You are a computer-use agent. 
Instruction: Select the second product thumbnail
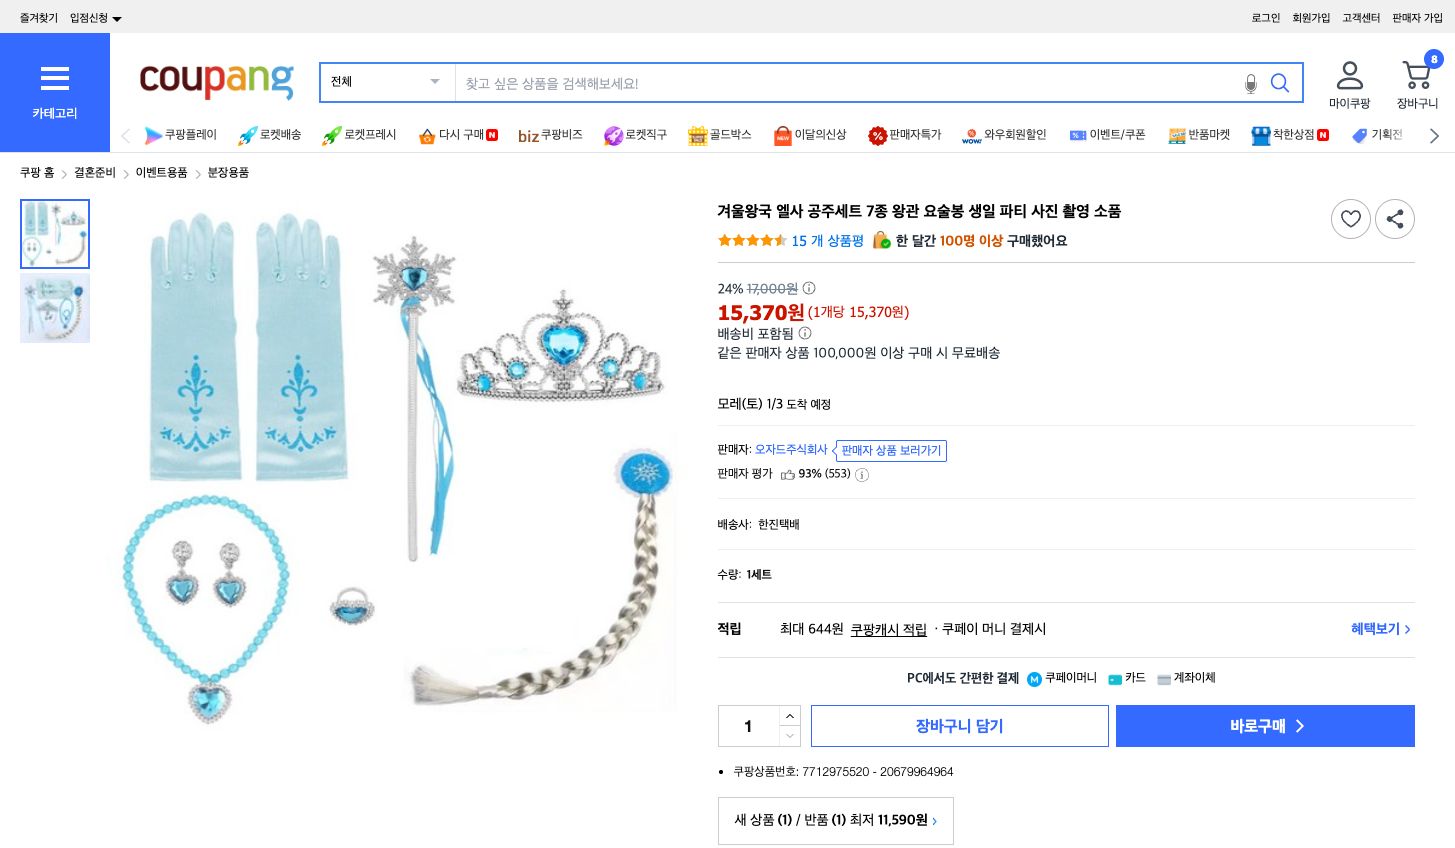54,308
